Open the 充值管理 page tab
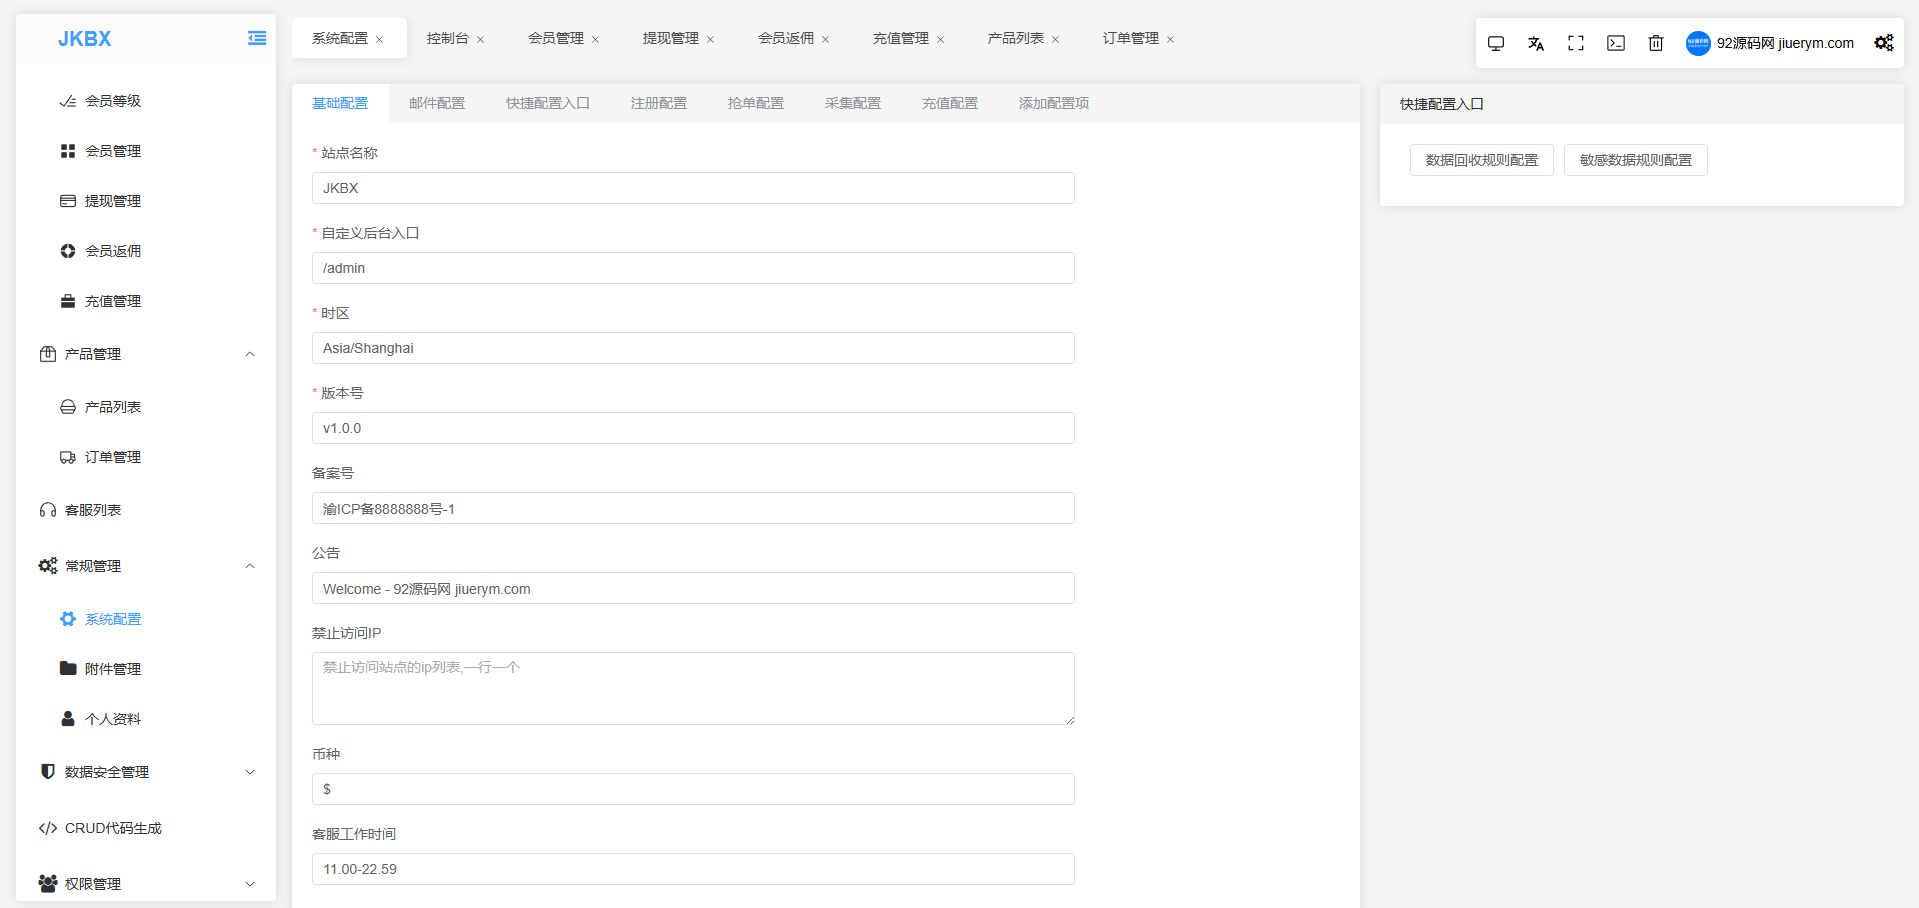The height and width of the screenshot is (908, 1919). click(x=901, y=38)
